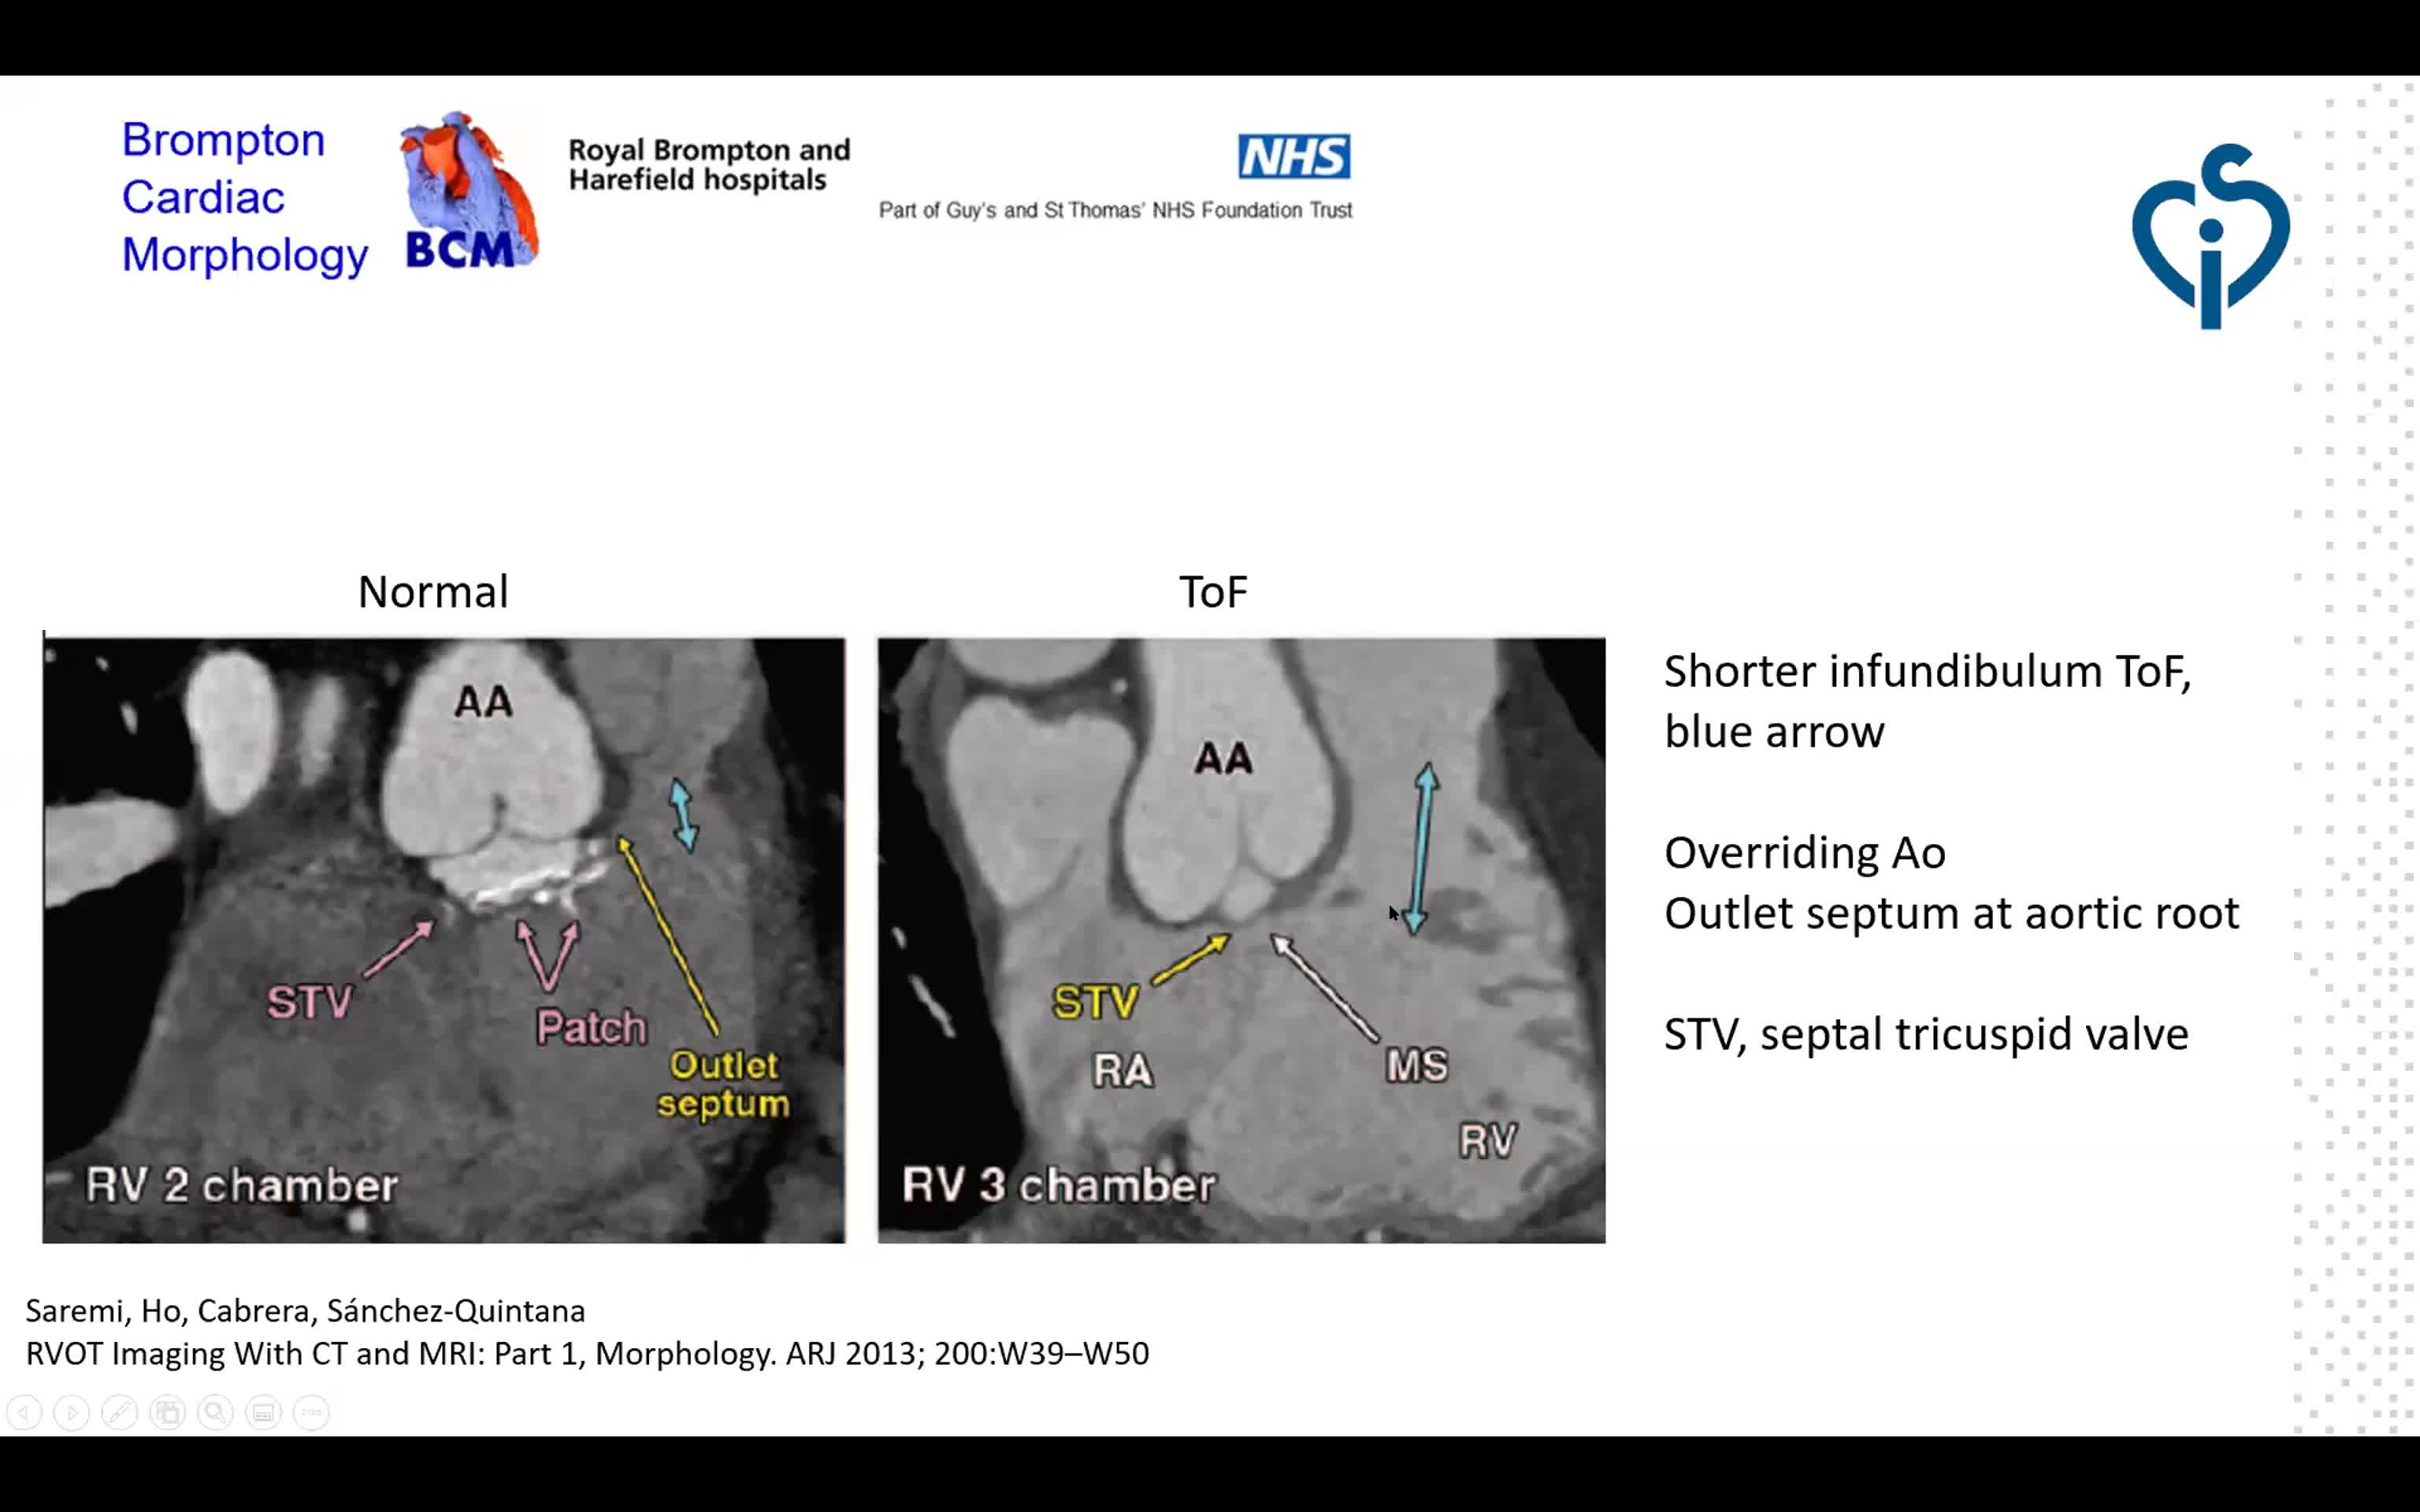Click the Patch label in Normal image
This screenshot has height=1512, width=2420.
(591, 1027)
